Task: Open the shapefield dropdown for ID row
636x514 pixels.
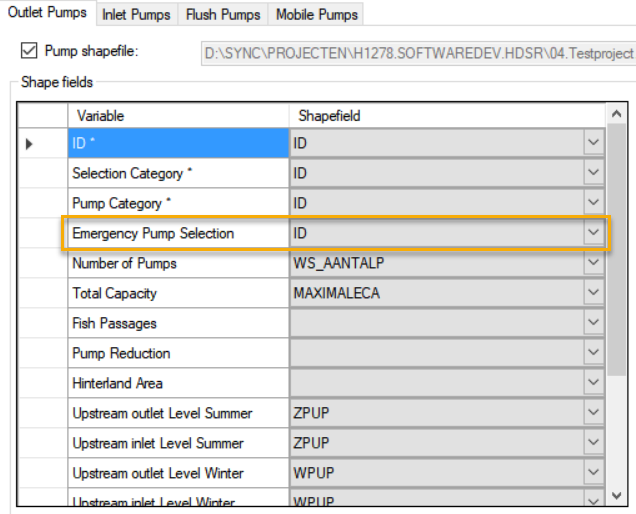Action: 594,144
